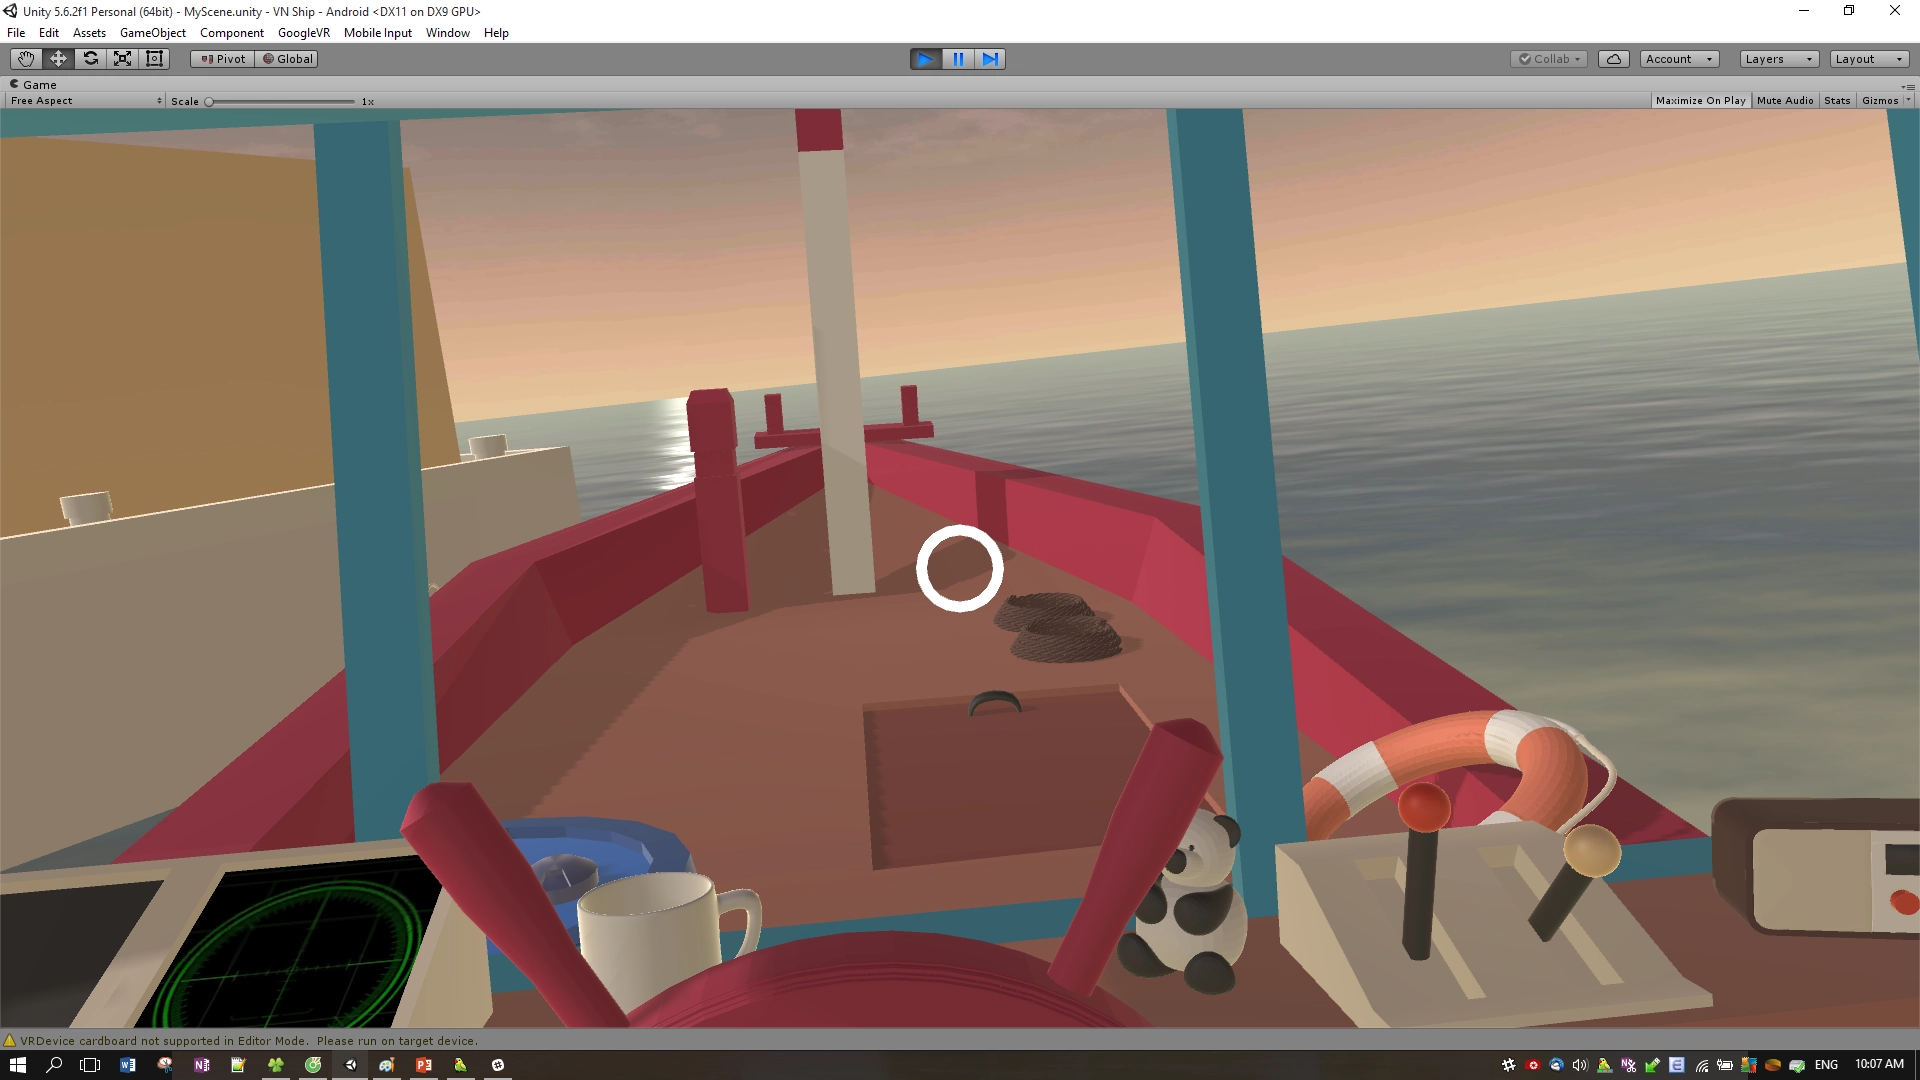1920x1080 pixels.
Task: Open the Free Aspect dropdown
Action: point(85,101)
